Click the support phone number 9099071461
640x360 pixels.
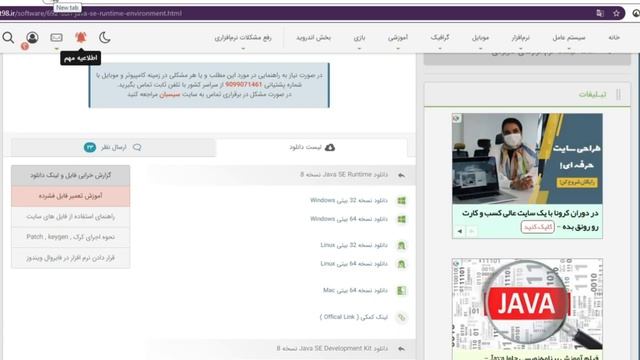[x=243, y=84]
